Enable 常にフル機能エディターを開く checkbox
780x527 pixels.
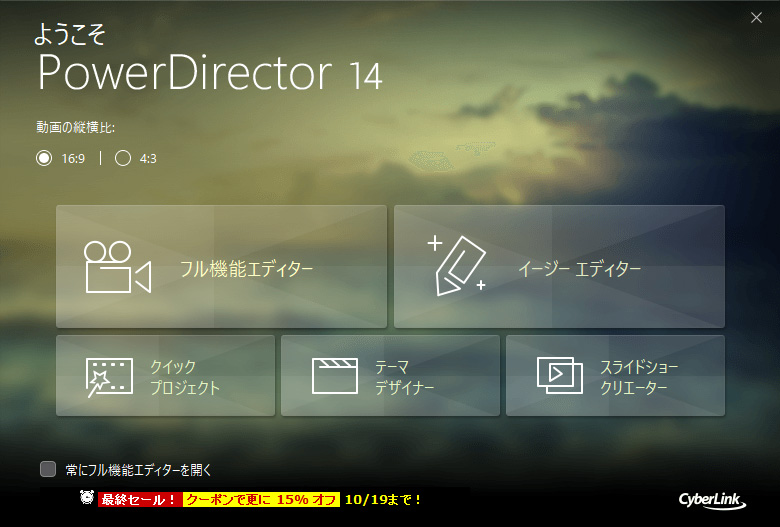(x=48, y=469)
